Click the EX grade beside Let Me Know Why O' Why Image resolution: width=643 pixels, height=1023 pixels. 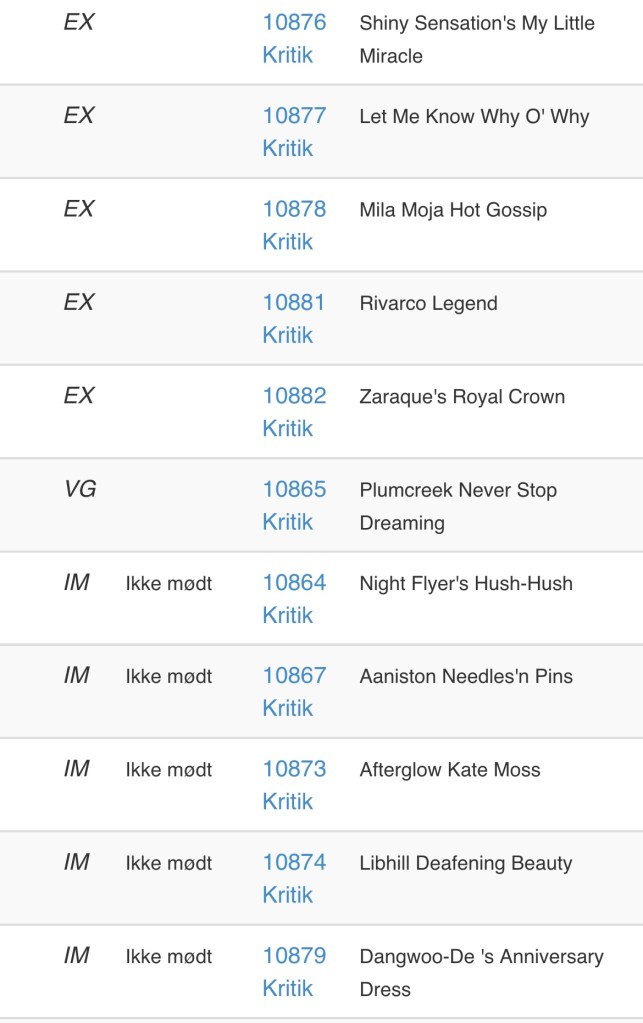pyautogui.click(x=79, y=116)
